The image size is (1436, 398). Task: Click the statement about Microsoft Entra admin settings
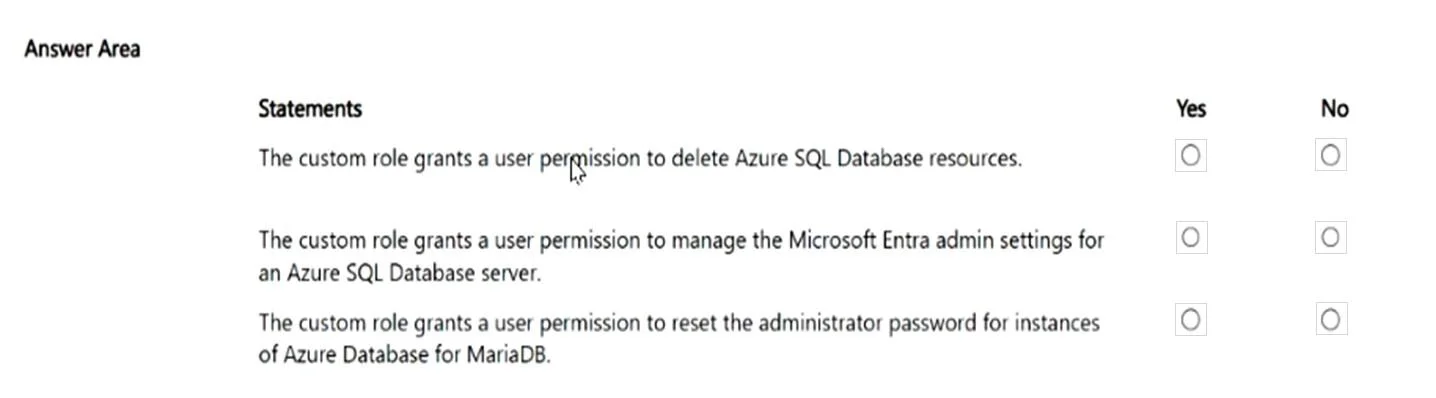pos(681,256)
